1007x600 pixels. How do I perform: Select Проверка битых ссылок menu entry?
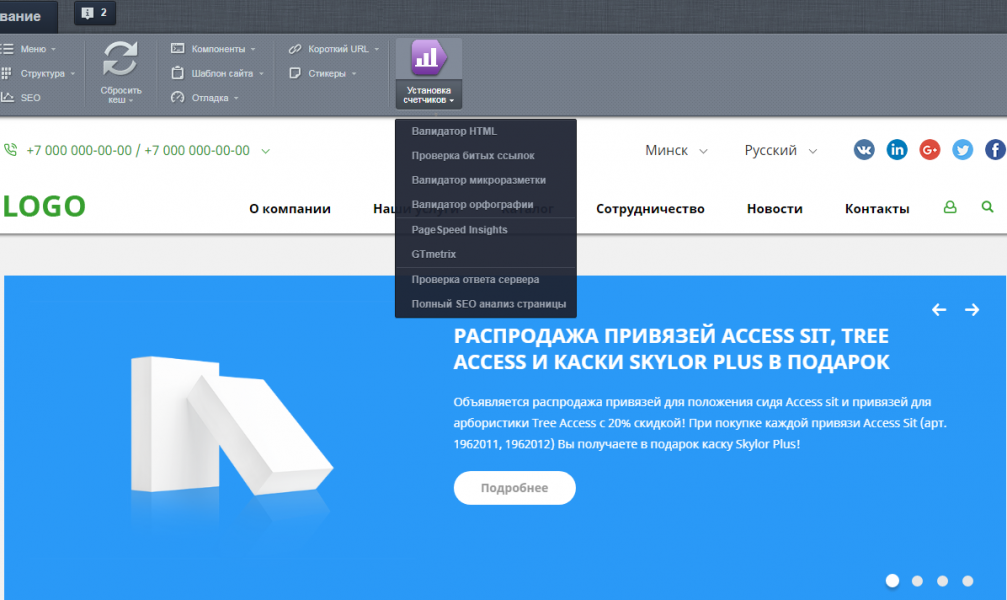coord(486,155)
